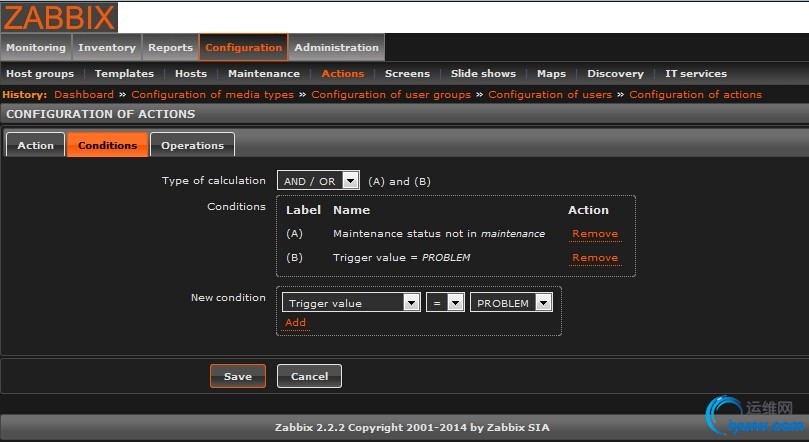Go to Screens submenu

(407, 74)
